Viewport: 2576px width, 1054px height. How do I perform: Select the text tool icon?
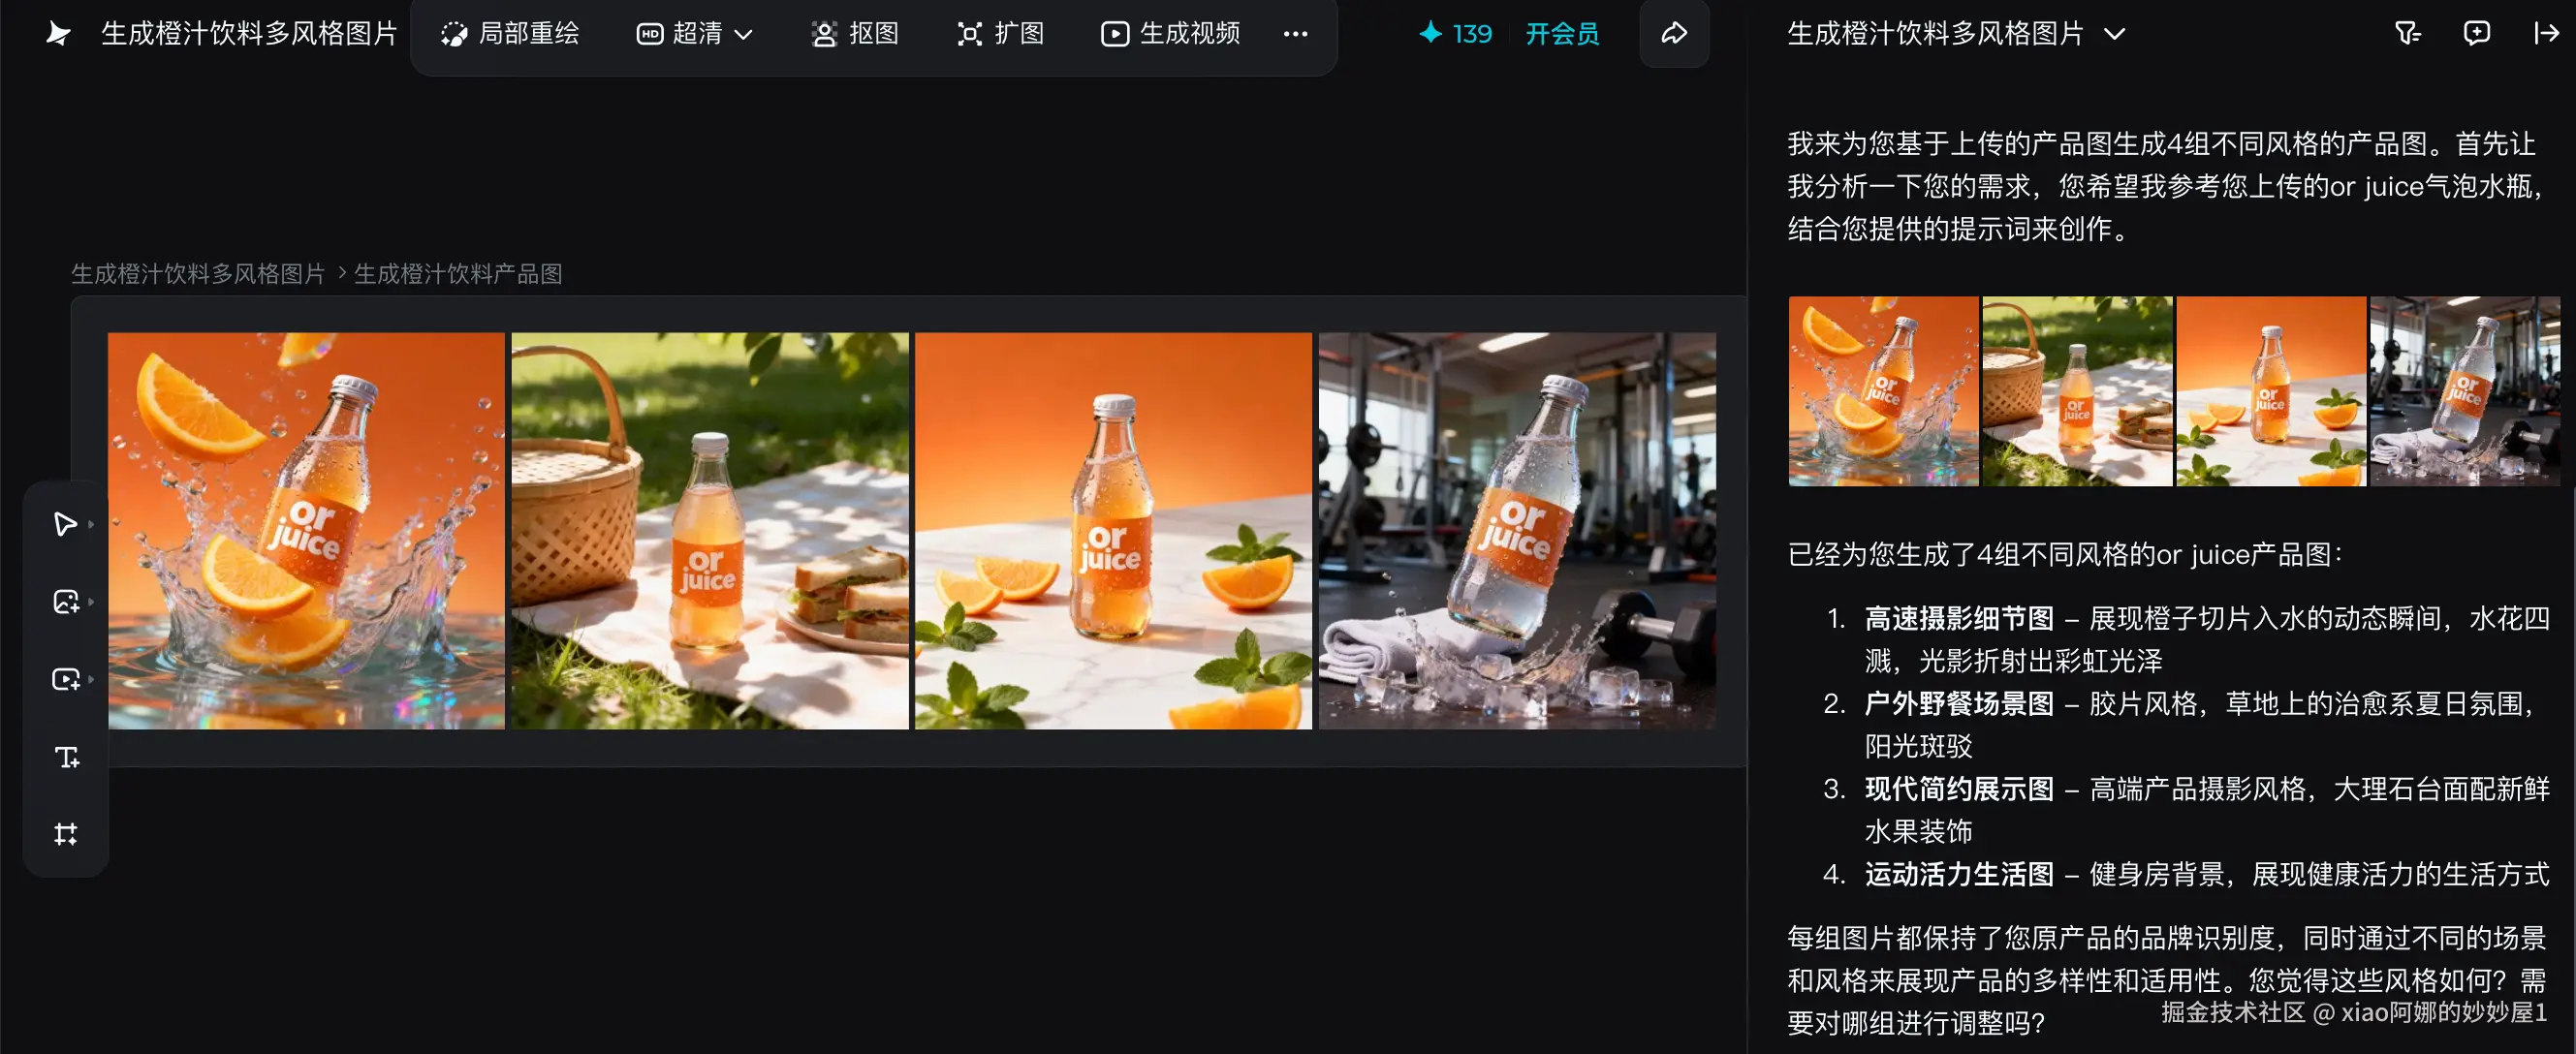coord(66,756)
